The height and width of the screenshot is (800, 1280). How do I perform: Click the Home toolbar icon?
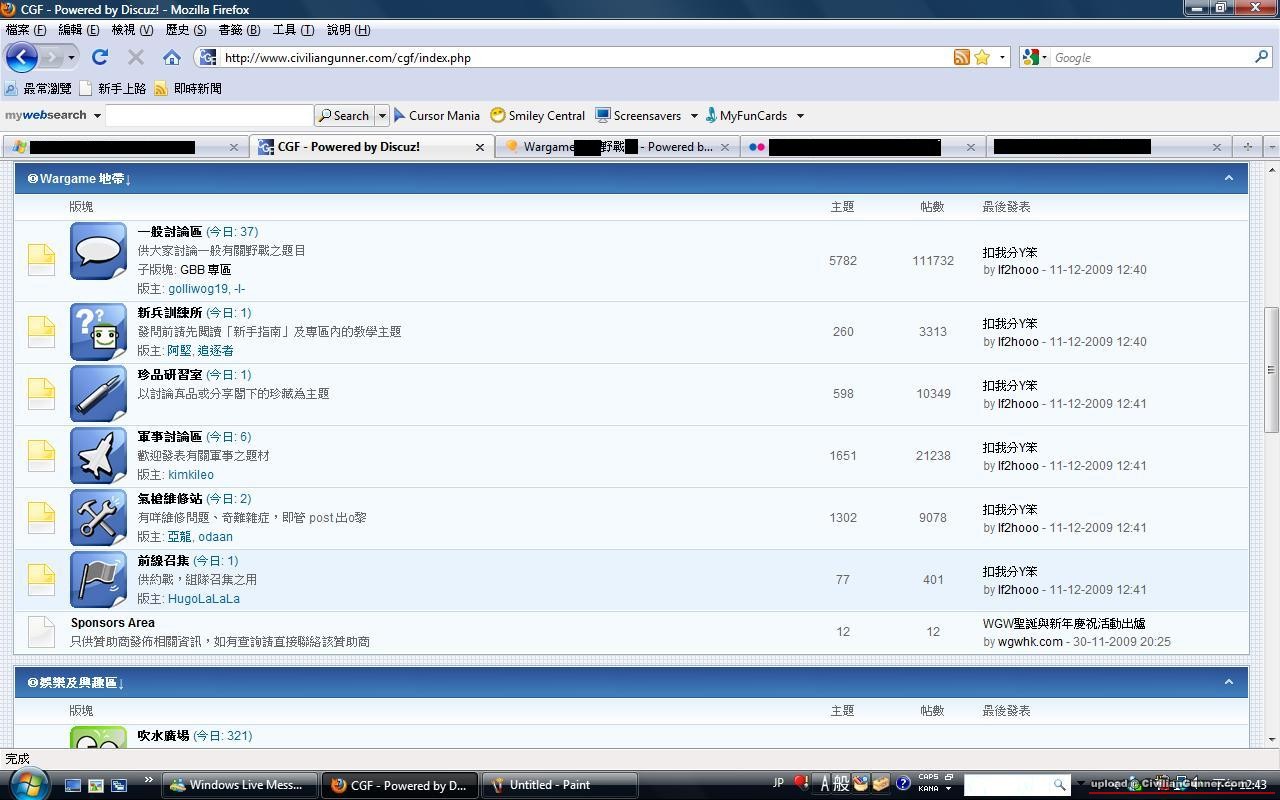[x=172, y=58]
